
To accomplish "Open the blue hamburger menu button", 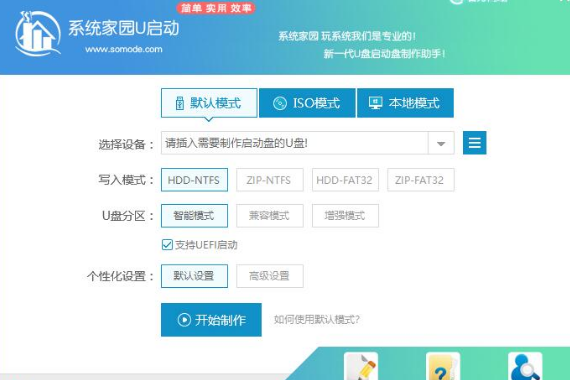I will click(x=474, y=143).
